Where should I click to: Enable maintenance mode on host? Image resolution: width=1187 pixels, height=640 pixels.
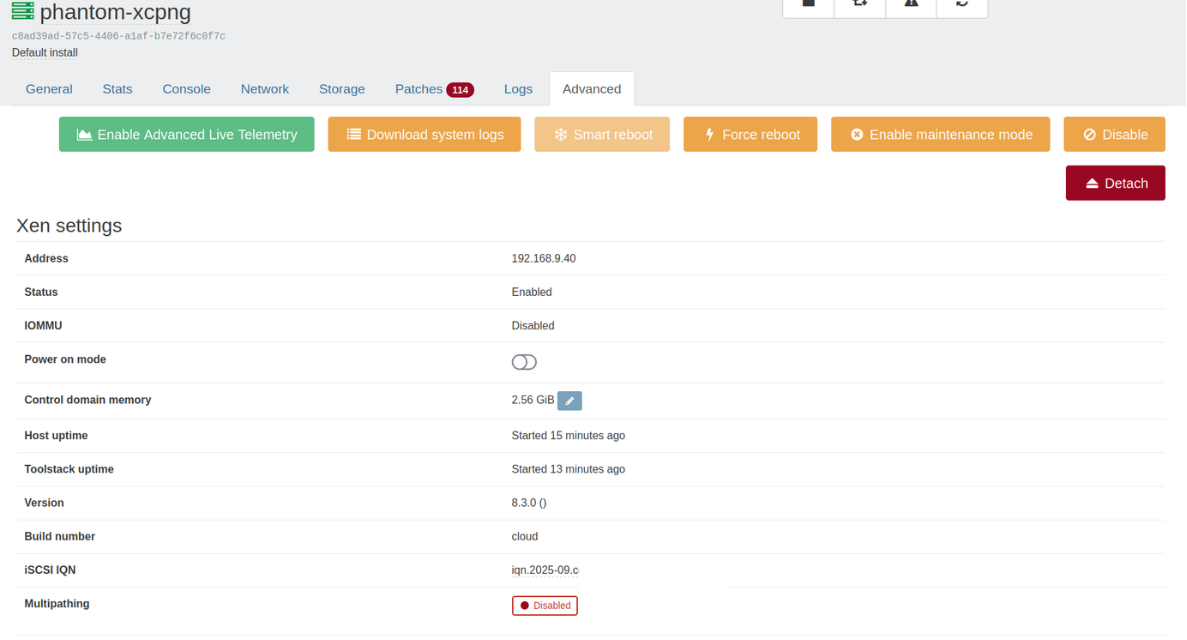click(x=940, y=135)
